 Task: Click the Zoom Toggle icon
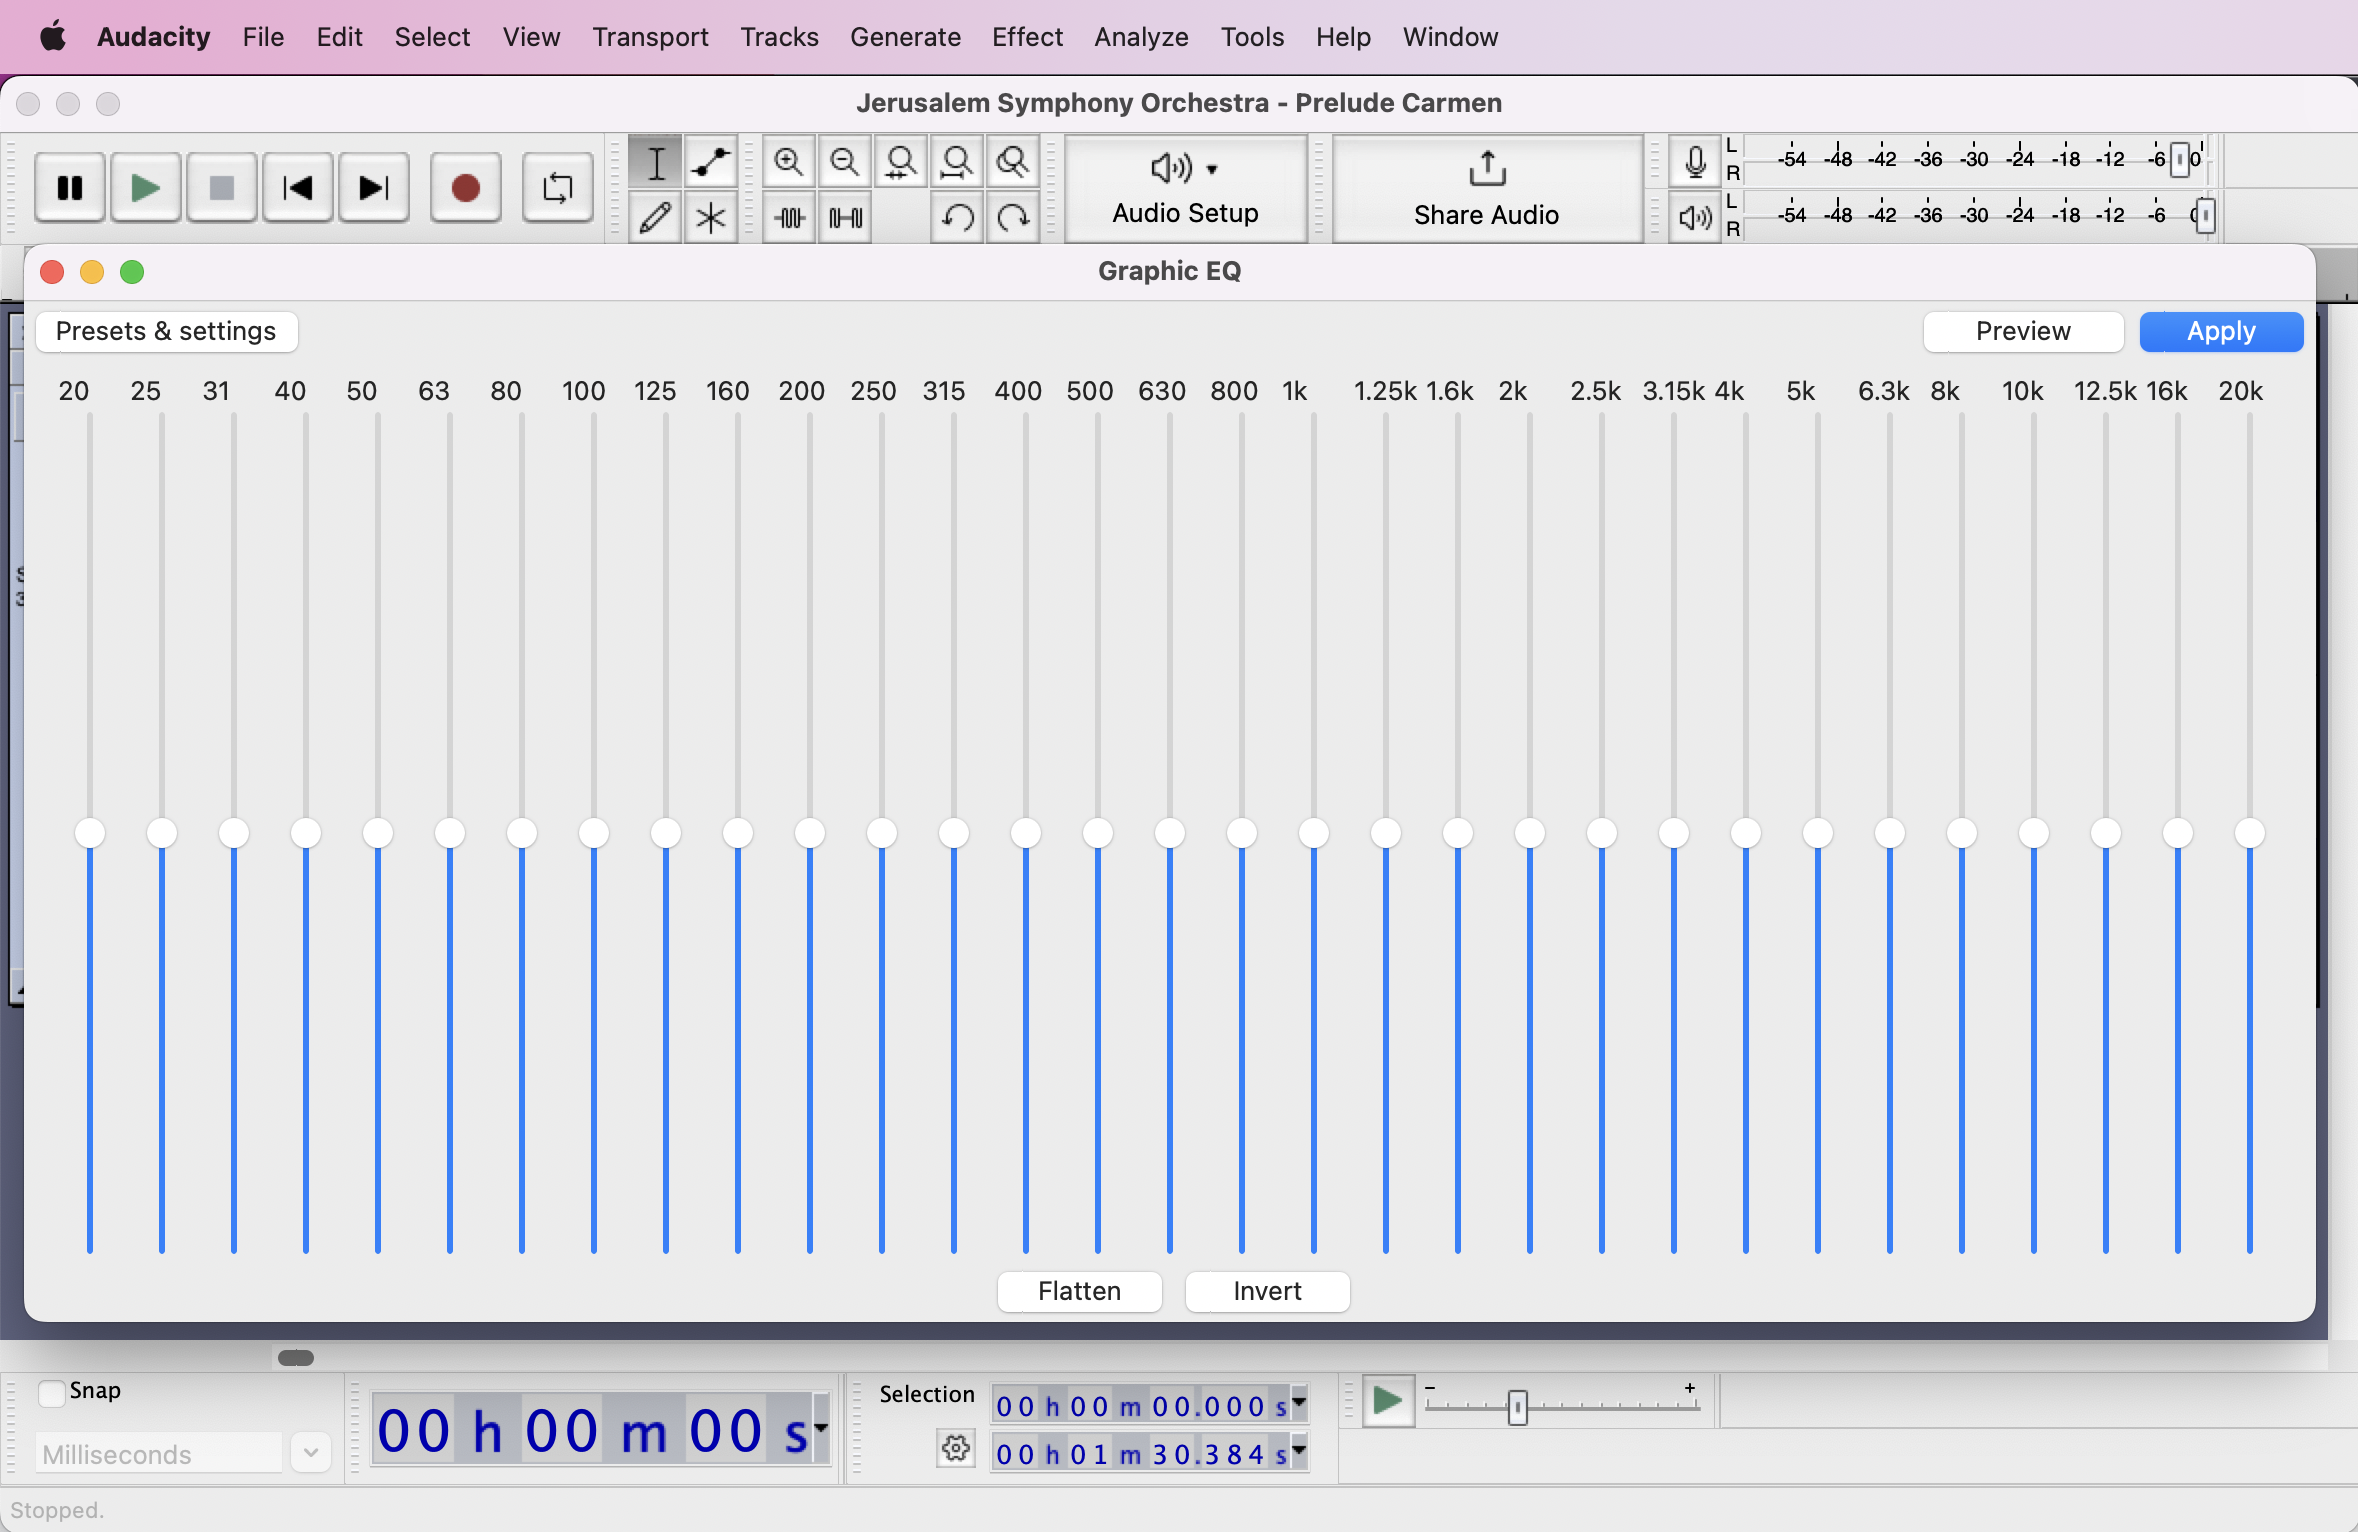point(1013,162)
